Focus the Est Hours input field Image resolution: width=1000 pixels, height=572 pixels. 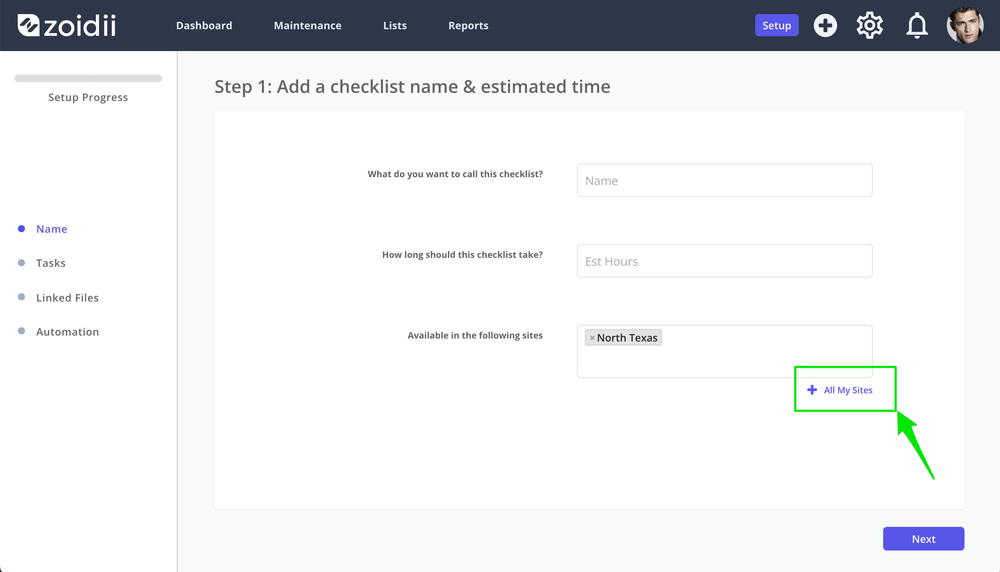(x=724, y=261)
